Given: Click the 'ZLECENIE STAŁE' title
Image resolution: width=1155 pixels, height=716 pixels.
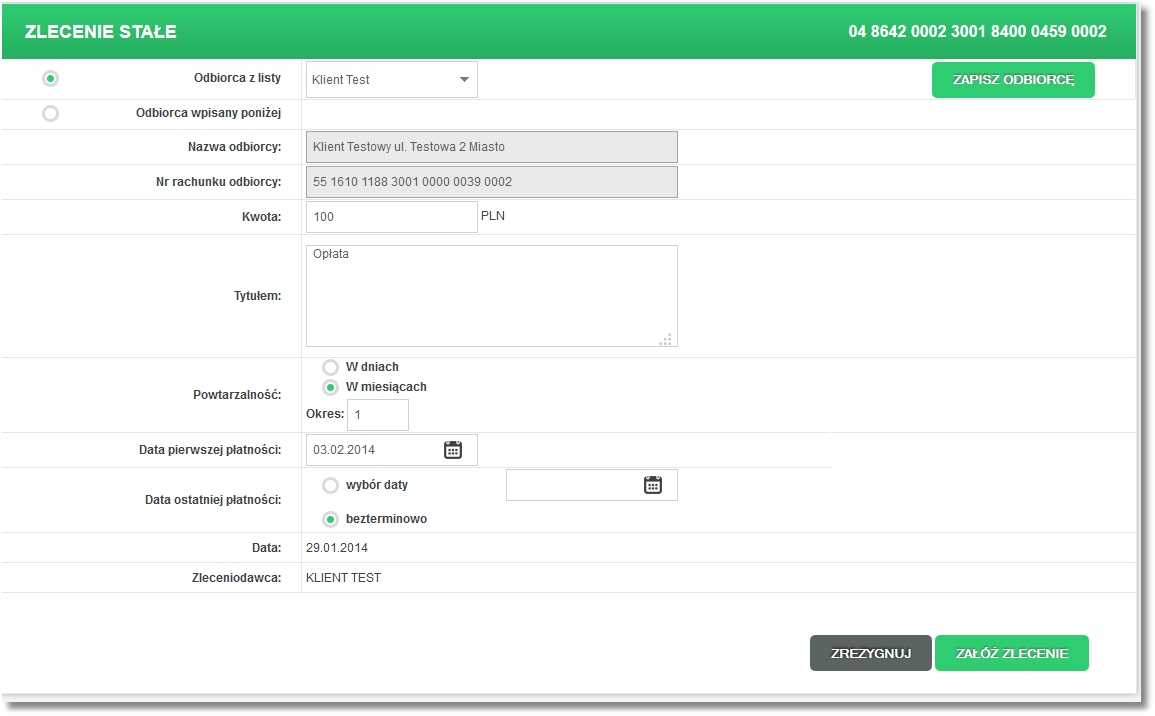Looking at the screenshot, I should [101, 32].
